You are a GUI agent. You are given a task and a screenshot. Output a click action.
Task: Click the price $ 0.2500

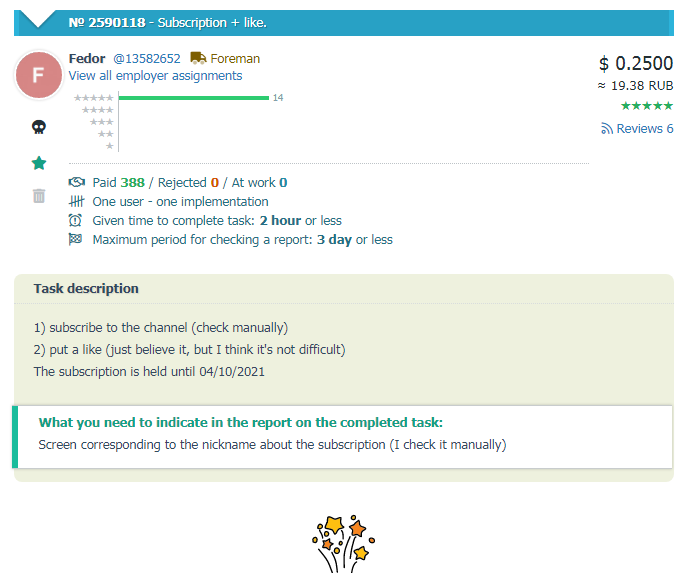coord(636,63)
